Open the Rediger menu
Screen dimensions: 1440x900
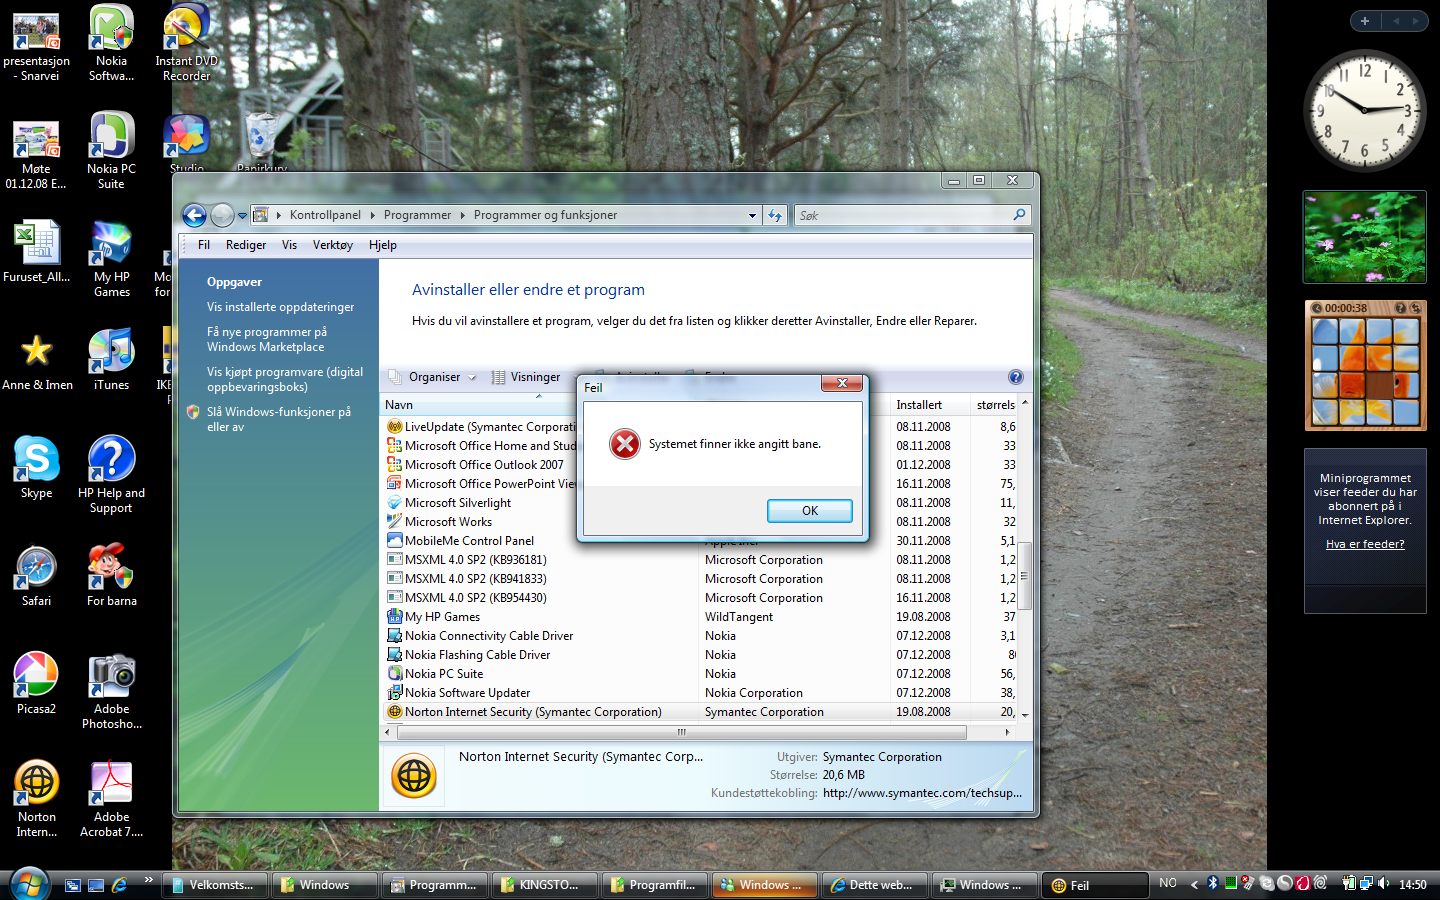[246, 245]
